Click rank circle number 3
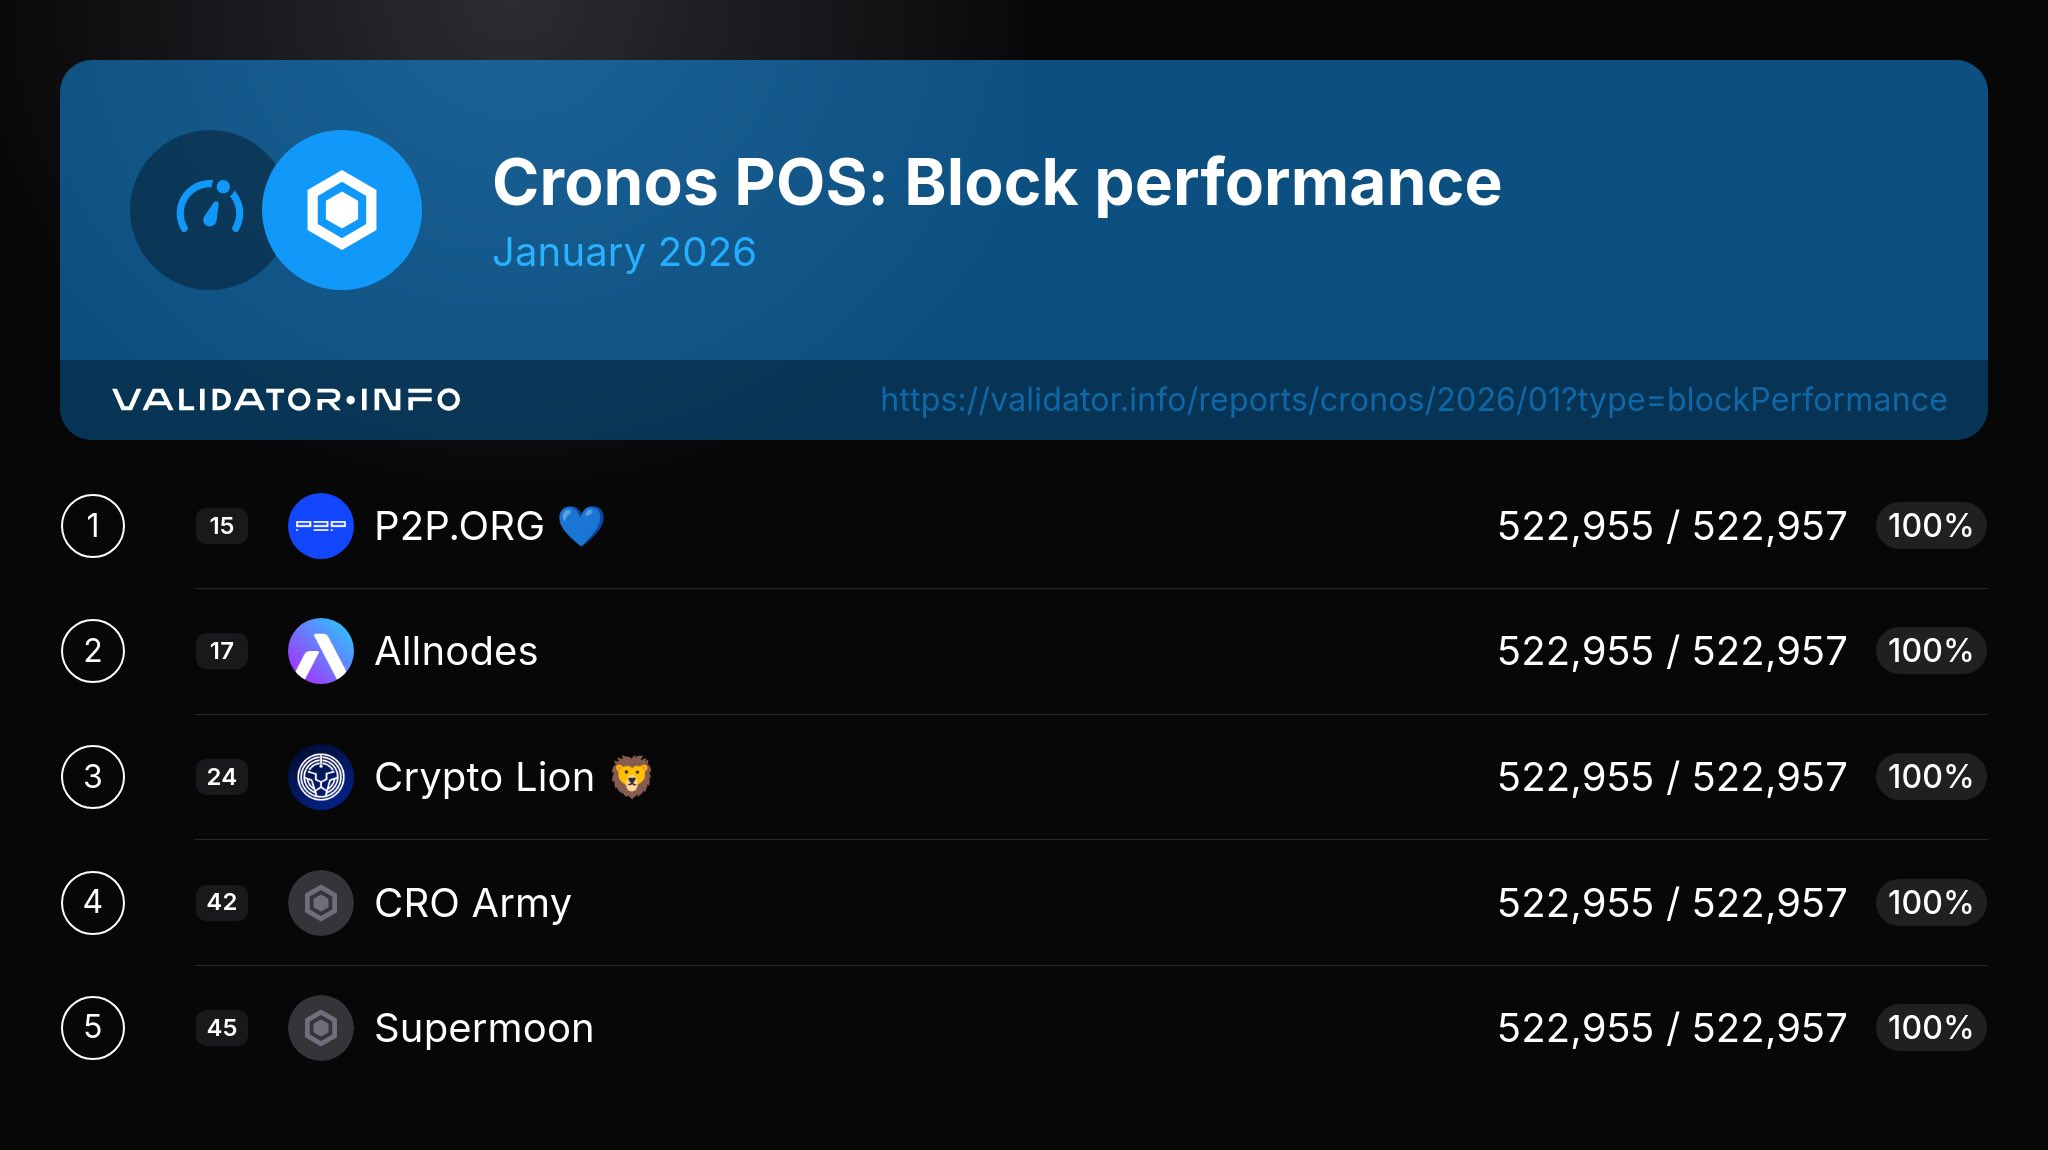 tap(93, 777)
